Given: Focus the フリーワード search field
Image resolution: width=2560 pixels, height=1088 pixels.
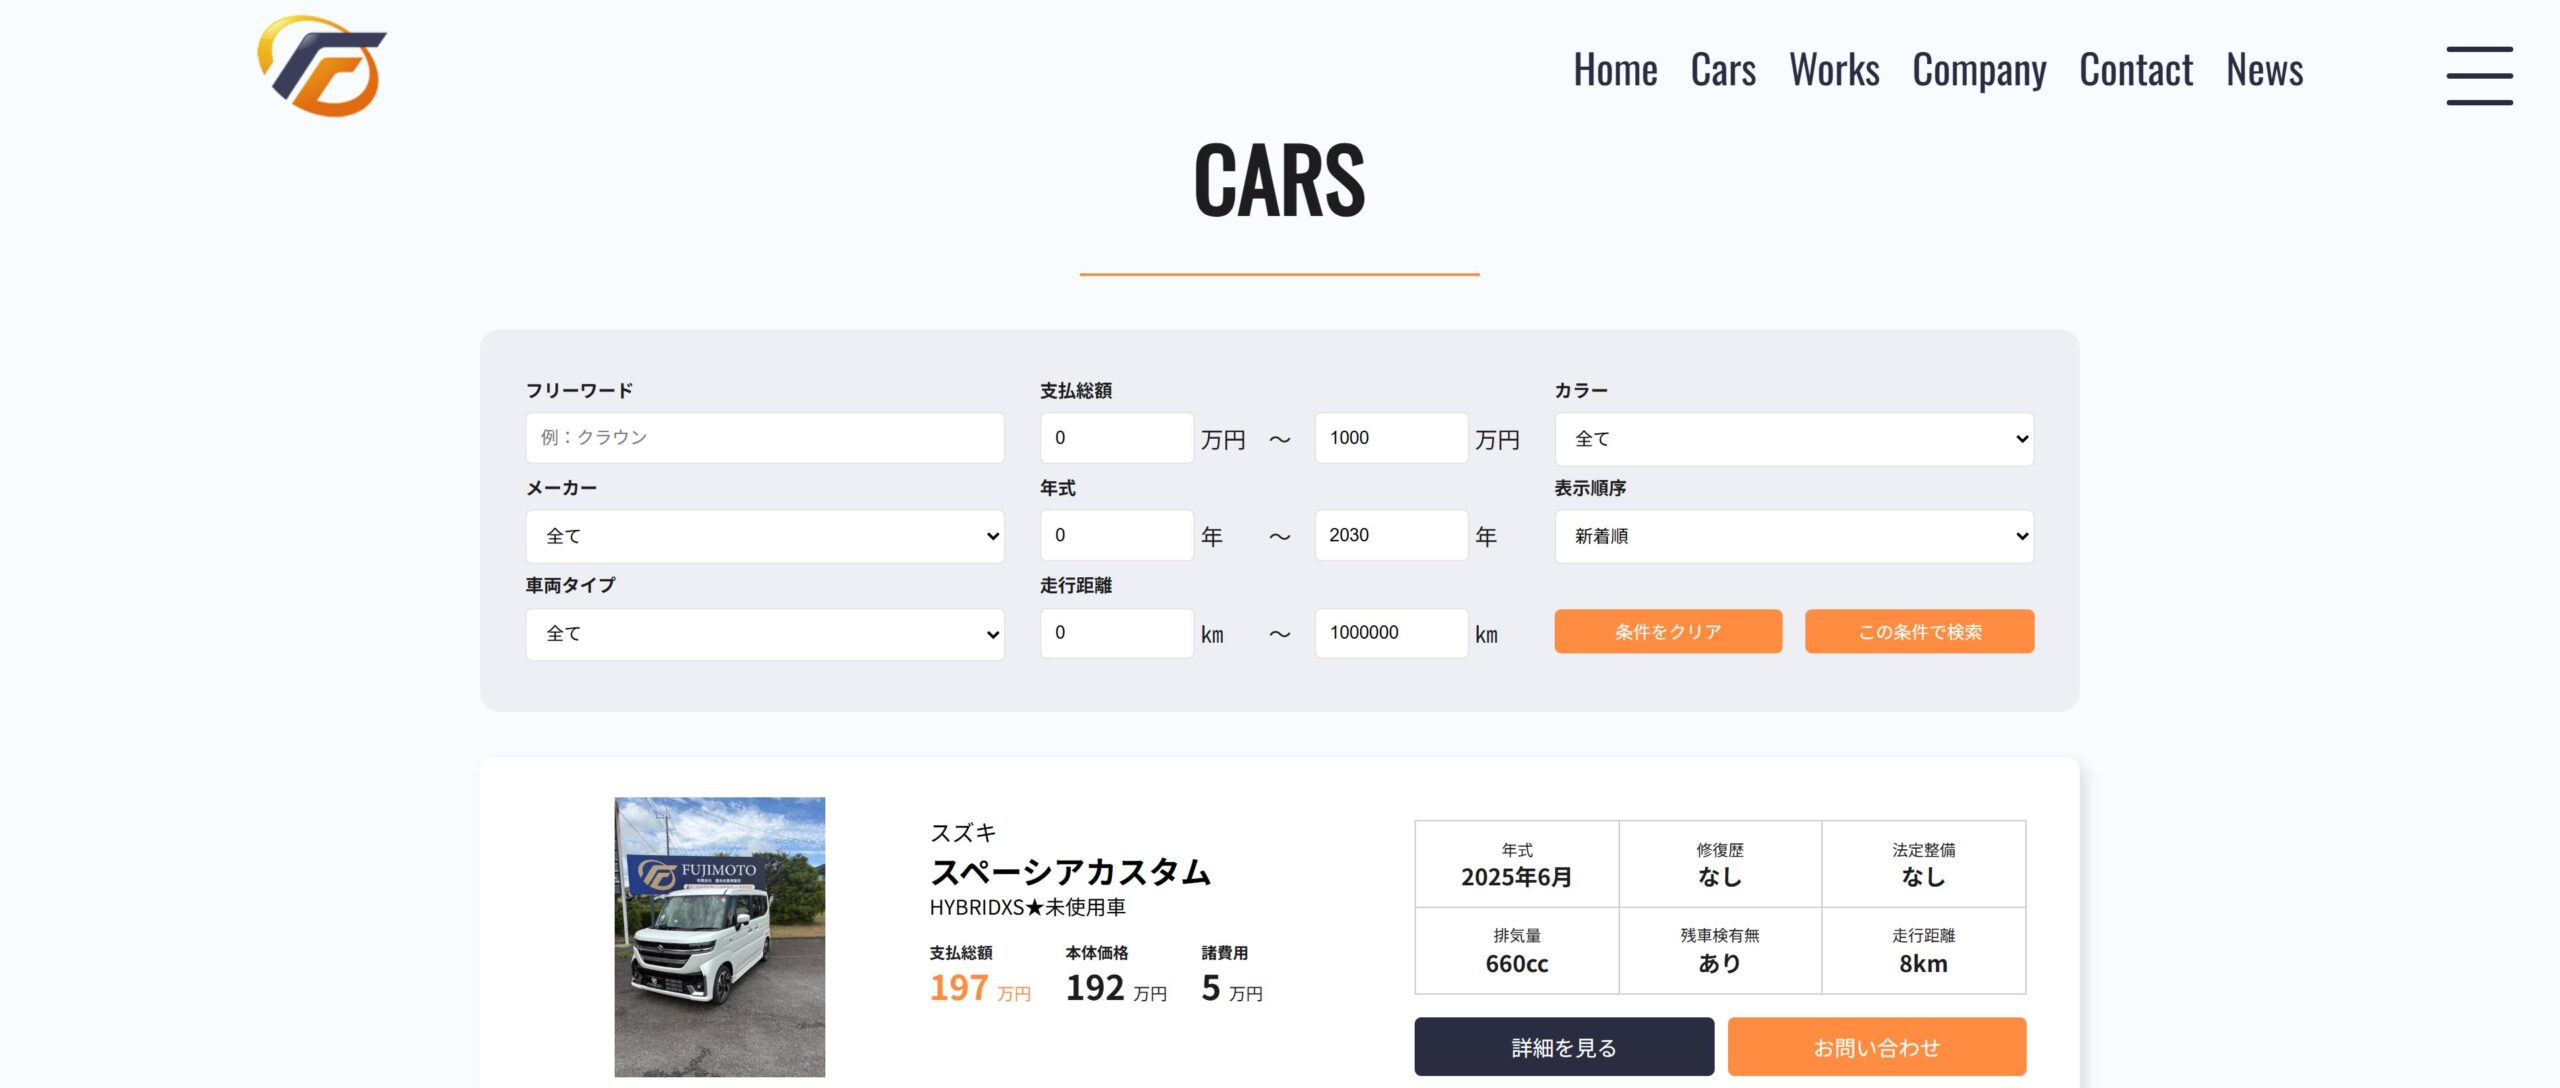Looking at the screenshot, I should [x=765, y=438].
